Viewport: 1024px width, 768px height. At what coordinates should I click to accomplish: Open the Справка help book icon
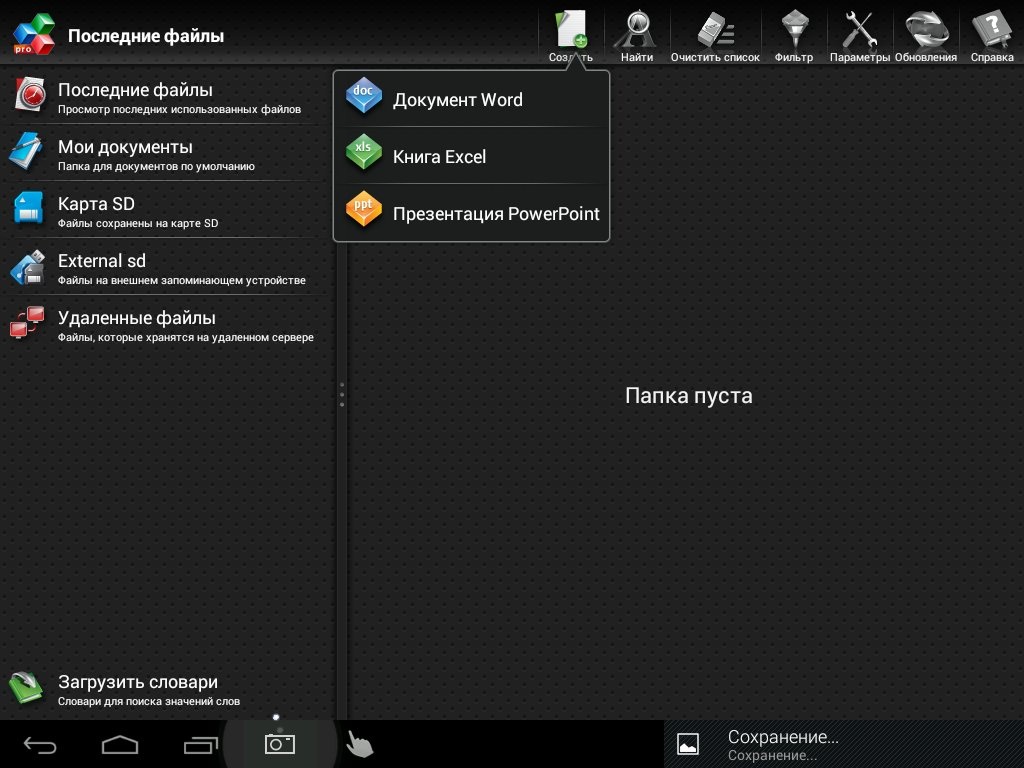point(991,32)
